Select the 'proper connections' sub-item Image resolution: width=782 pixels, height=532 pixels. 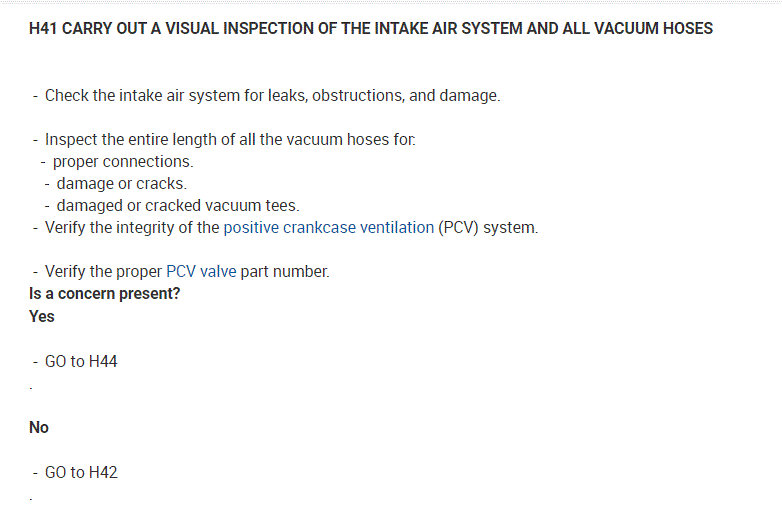pyautogui.click(x=123, y=162)
